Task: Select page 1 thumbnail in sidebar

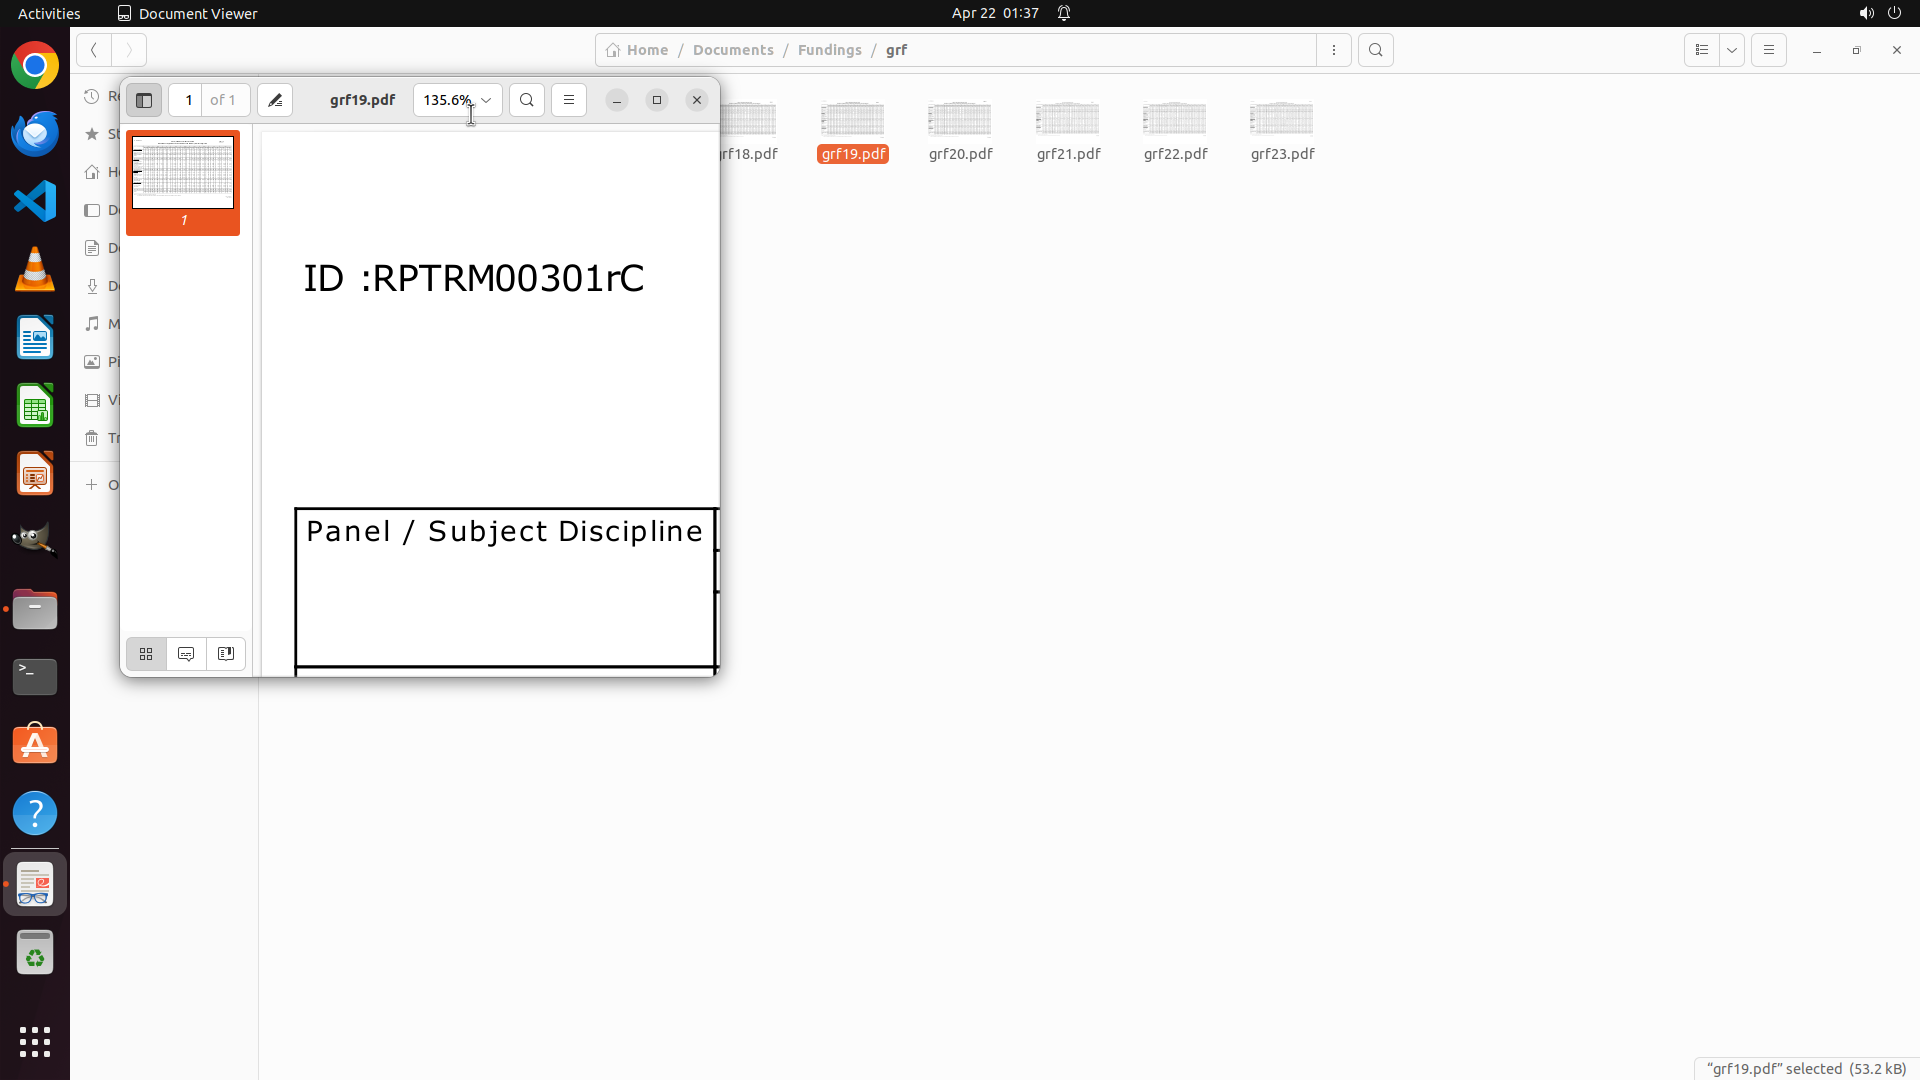Action: click(183, 173)
